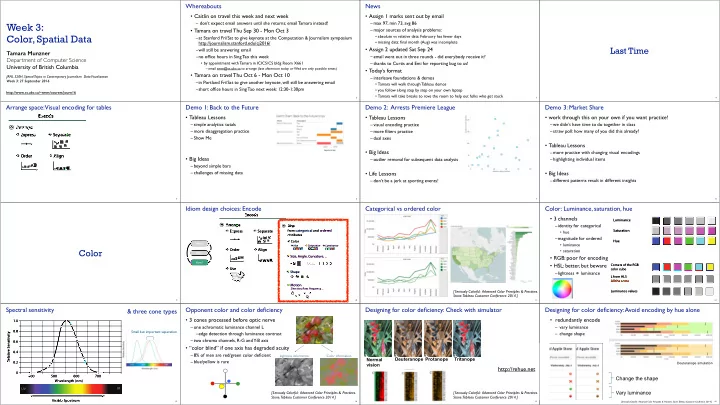Click the Tamara Munzner author name

coord(28,53)
